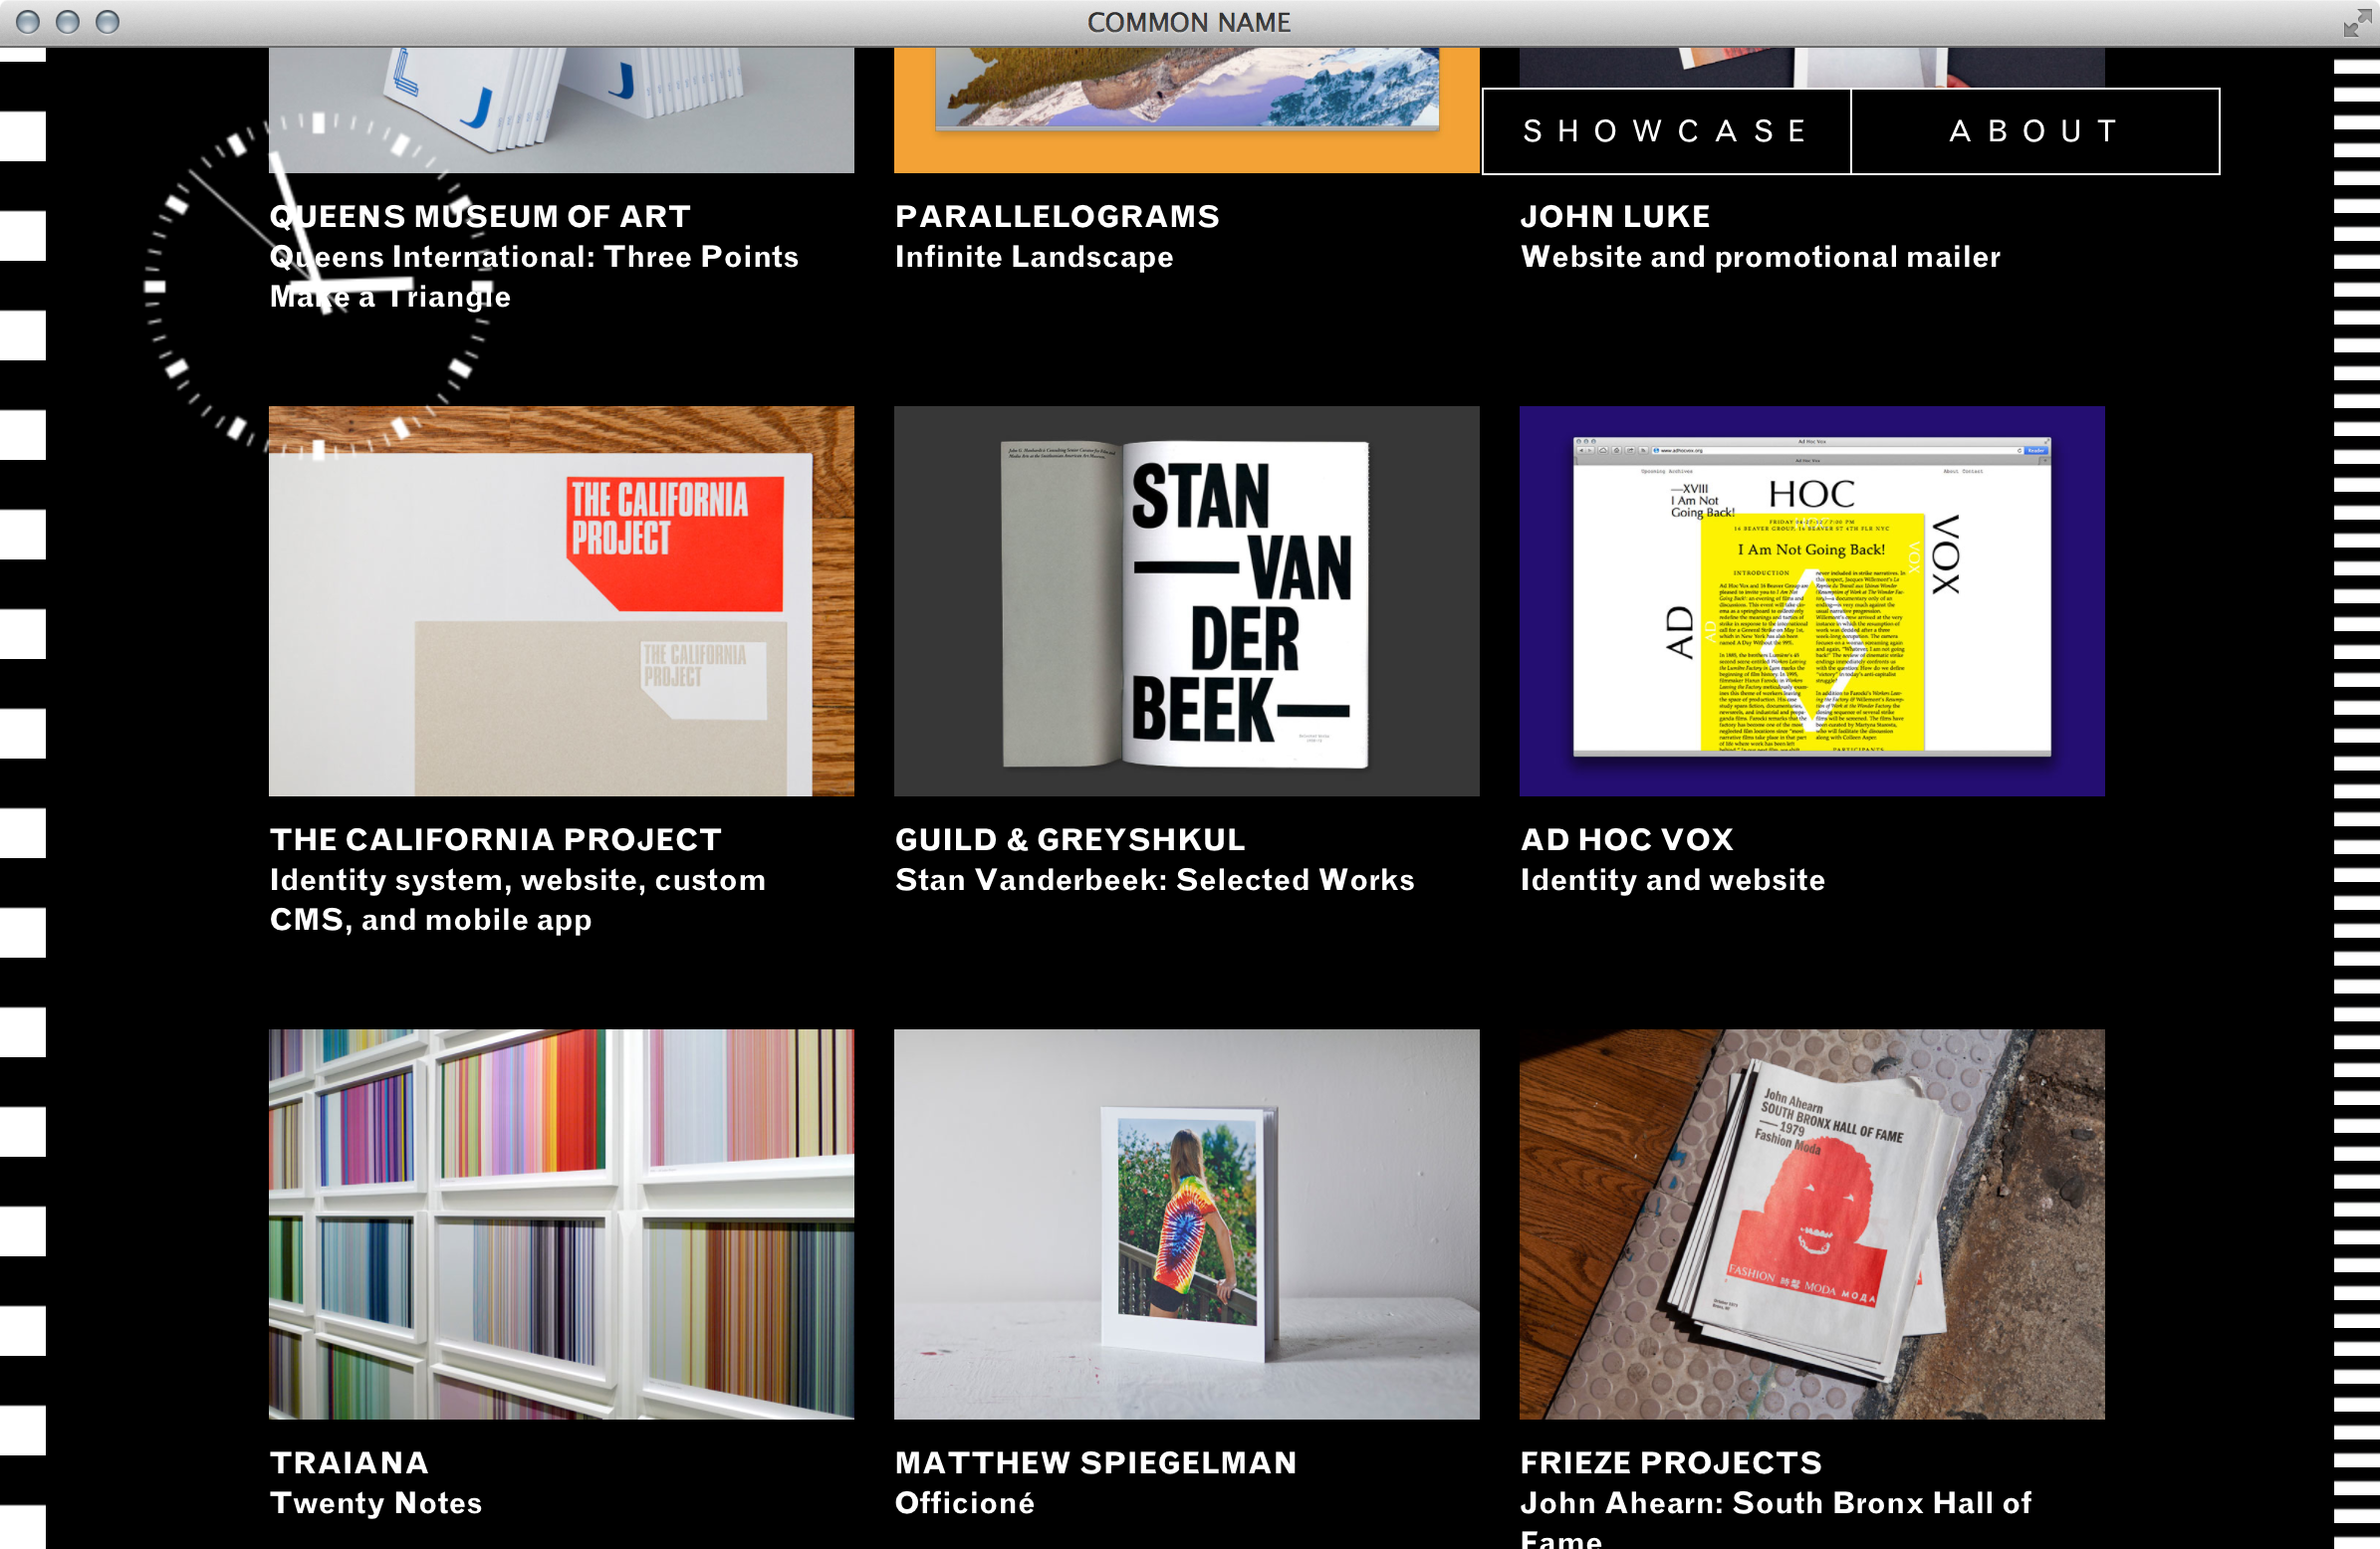Click the MATTHEW SPIEGELMAN title link
Viewport: 2380px width, 1549px height.
pos(1096,1462)
